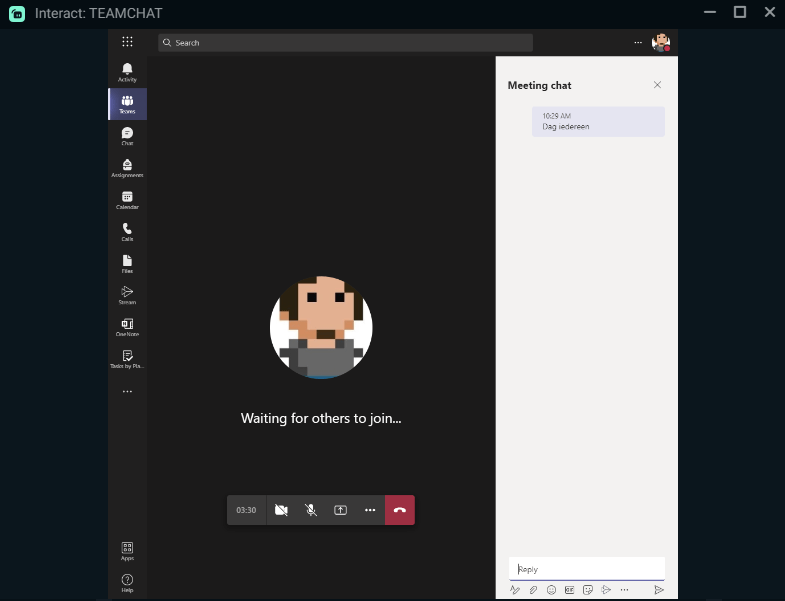Open Chat in the left sidebar
Image resolution: width=785 pixels, height=601 pixels.
(x=127, y=136)
